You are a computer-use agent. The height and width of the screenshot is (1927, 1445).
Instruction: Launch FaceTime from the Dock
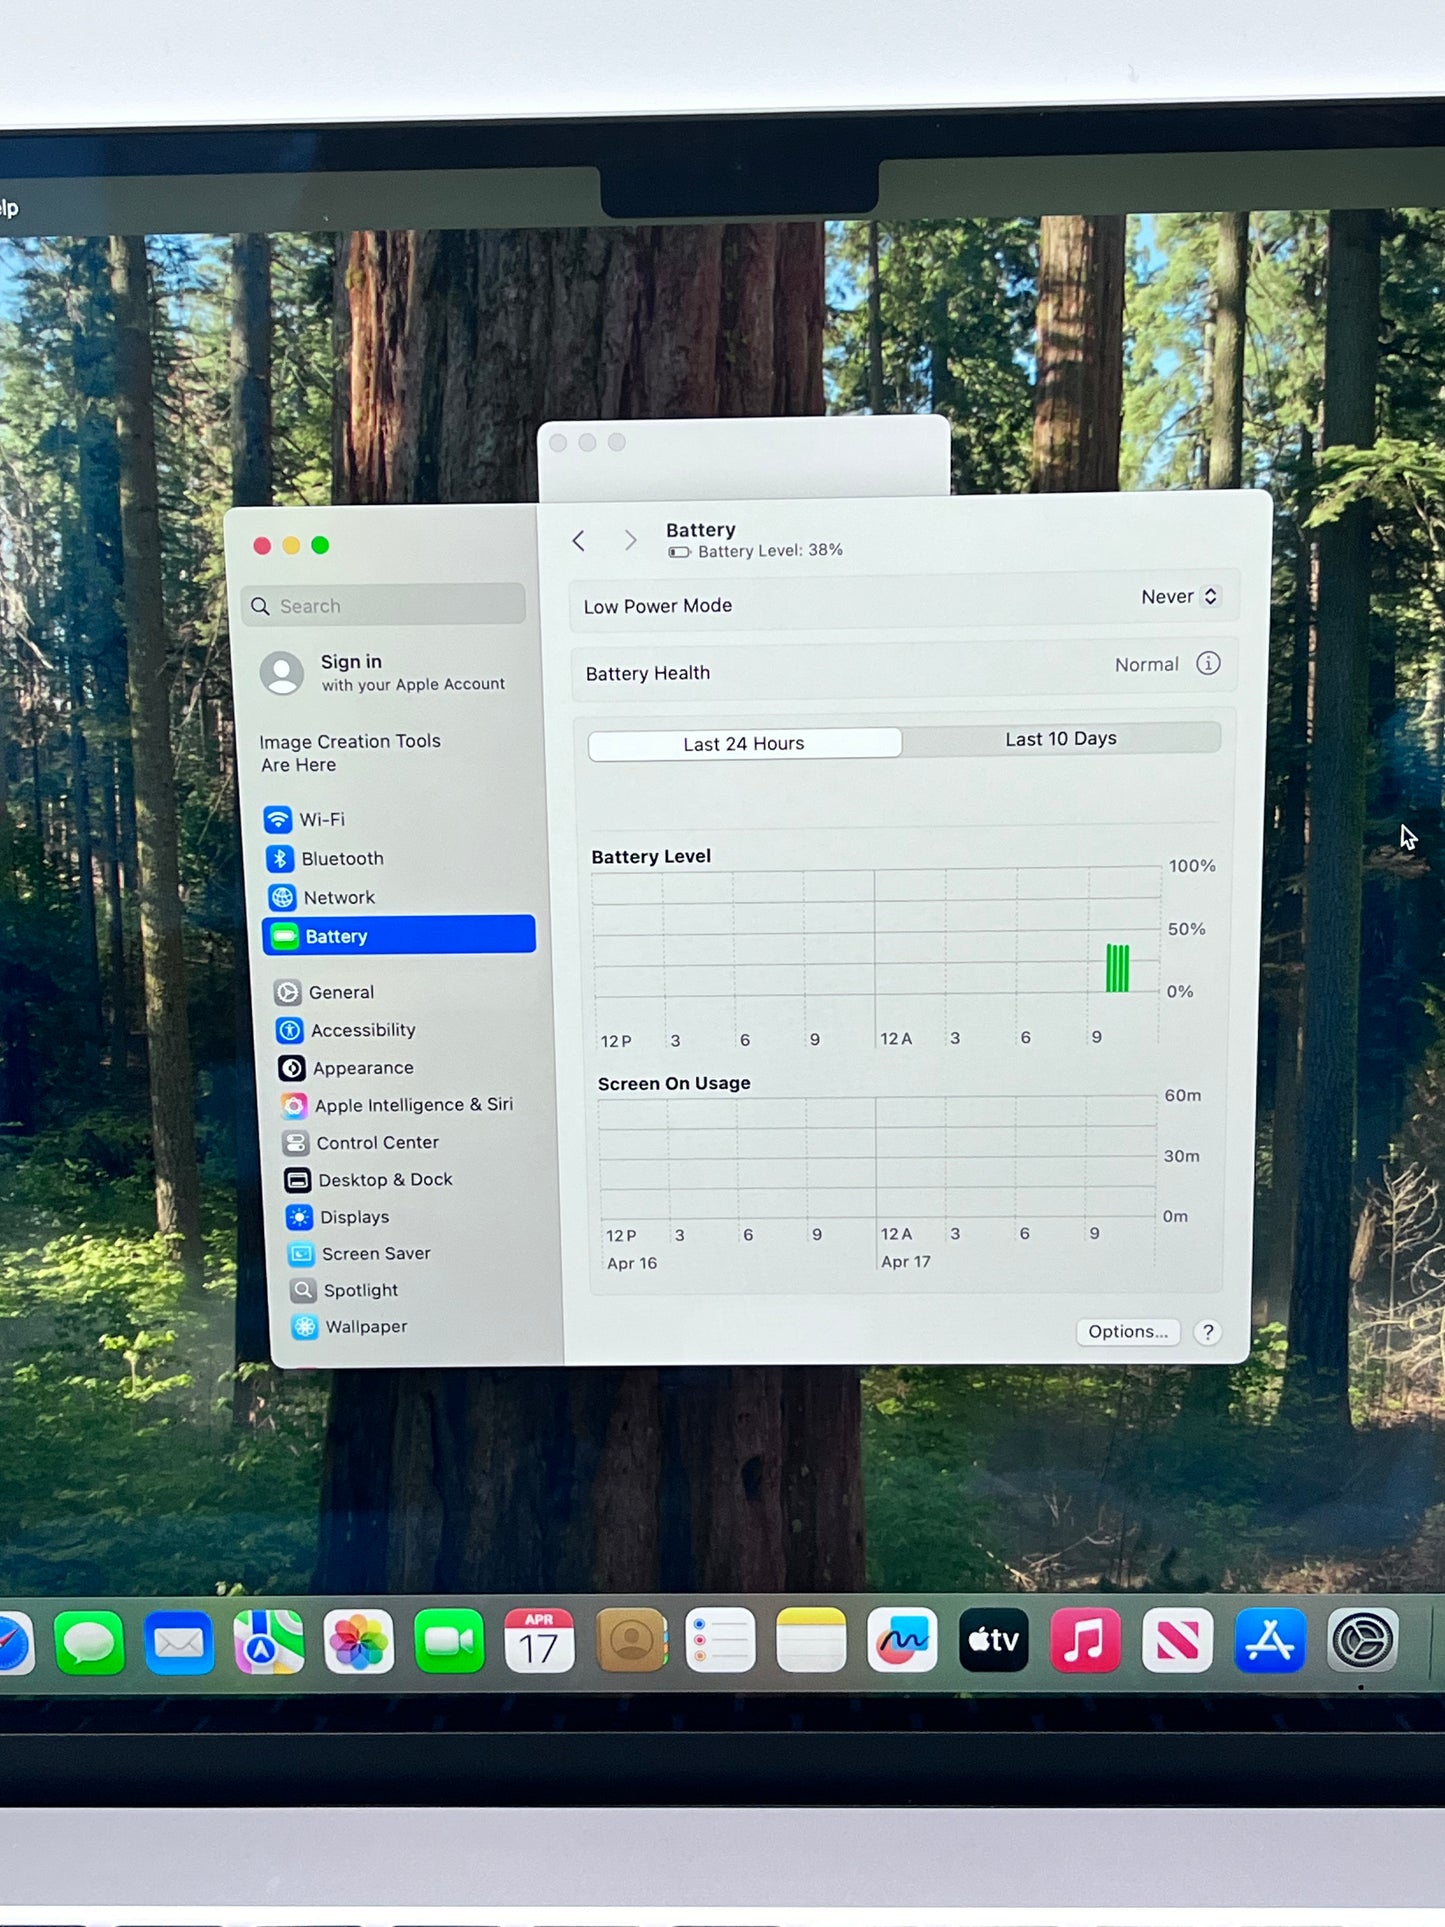[x=449, y=1641]
